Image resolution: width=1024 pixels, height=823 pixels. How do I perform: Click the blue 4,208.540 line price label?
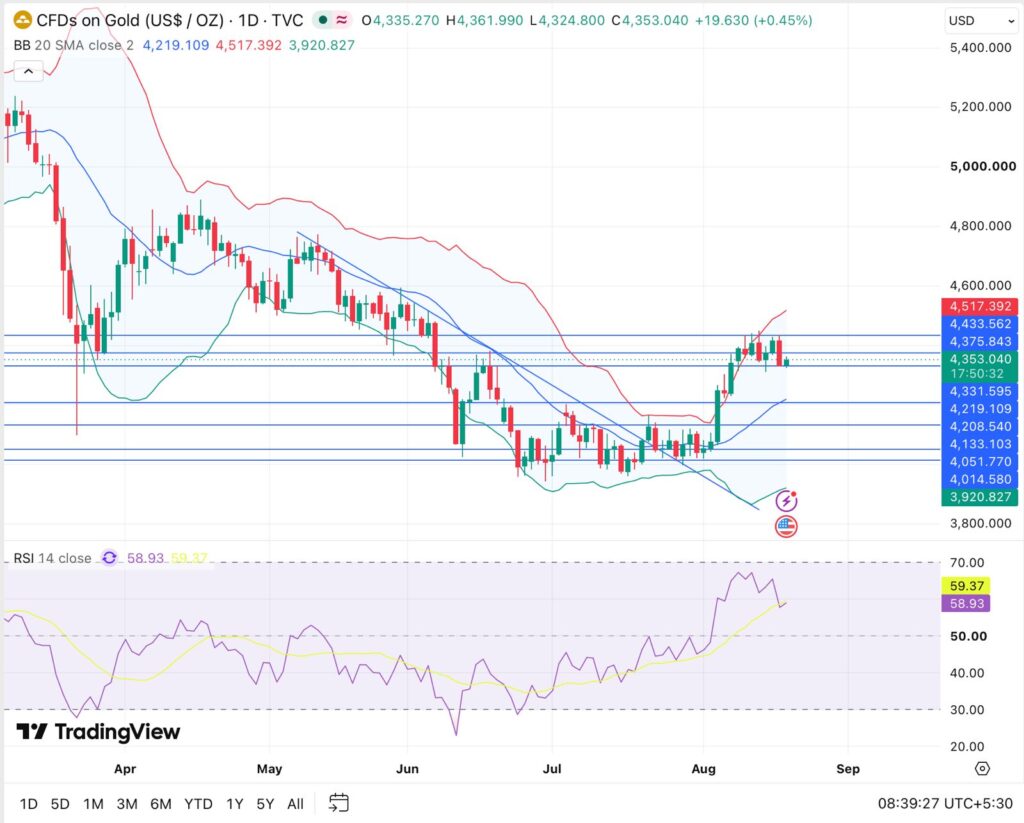[980, 427]
